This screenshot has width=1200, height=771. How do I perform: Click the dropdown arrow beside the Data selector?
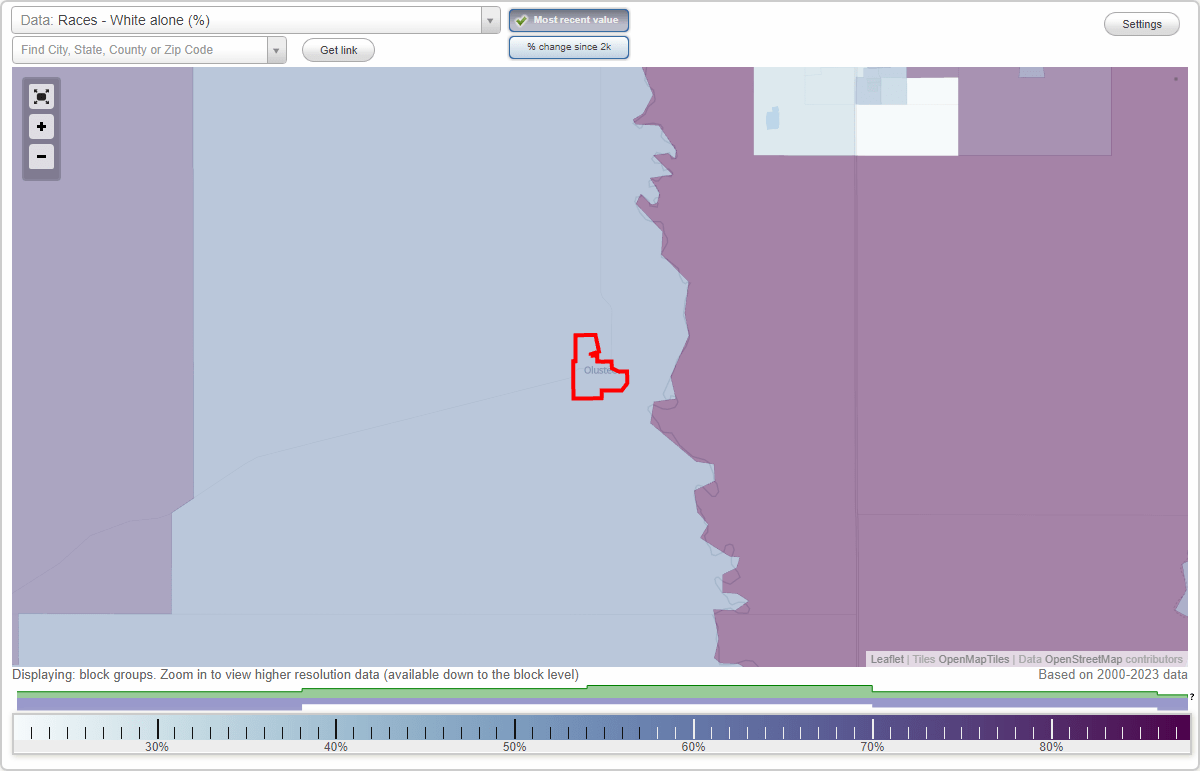coord(489,20)
